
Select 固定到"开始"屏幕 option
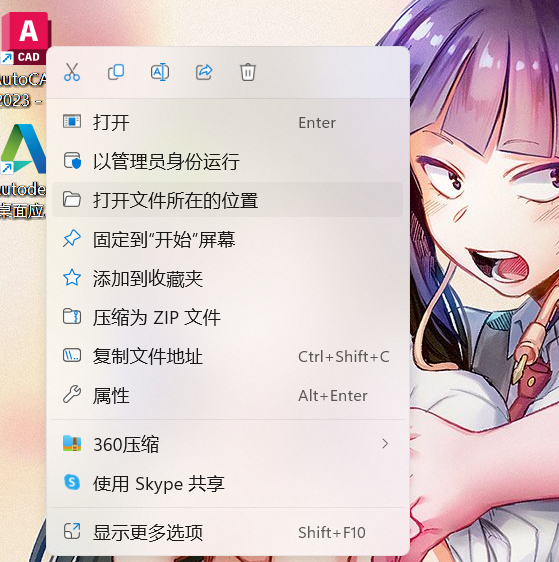click(228, 239)
